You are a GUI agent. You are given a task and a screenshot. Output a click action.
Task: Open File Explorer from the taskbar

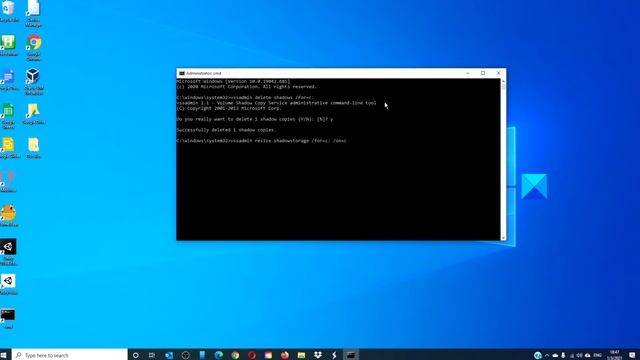click(x=301, y=355)
